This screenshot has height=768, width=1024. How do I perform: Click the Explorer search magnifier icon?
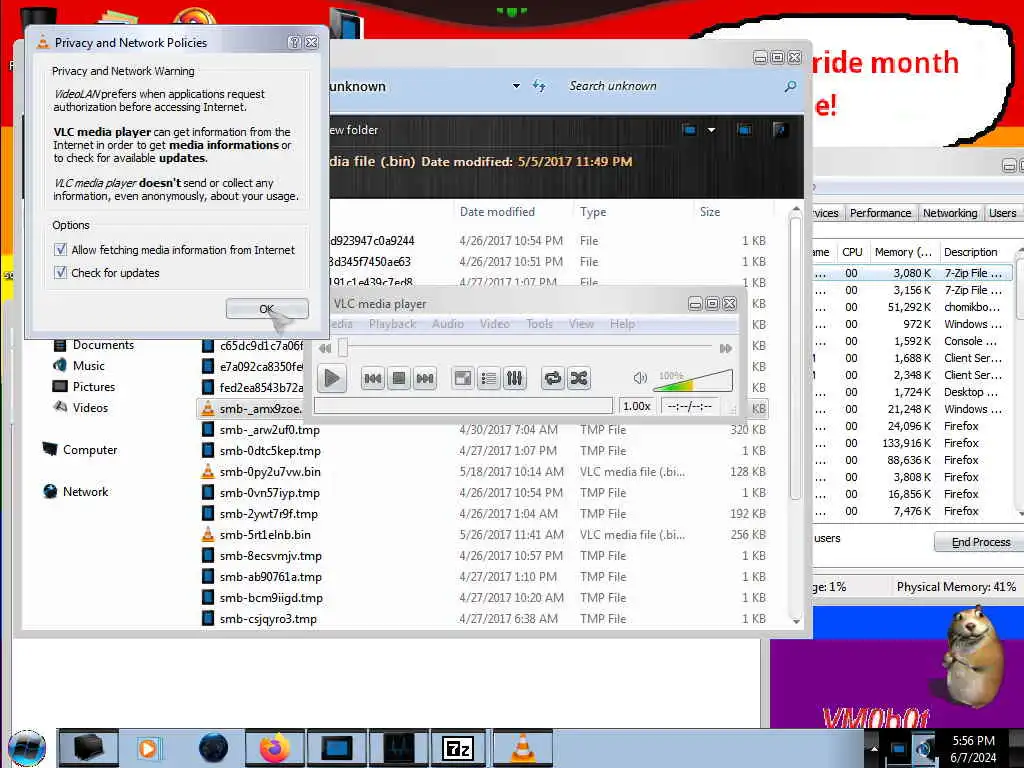pos(790,86)
